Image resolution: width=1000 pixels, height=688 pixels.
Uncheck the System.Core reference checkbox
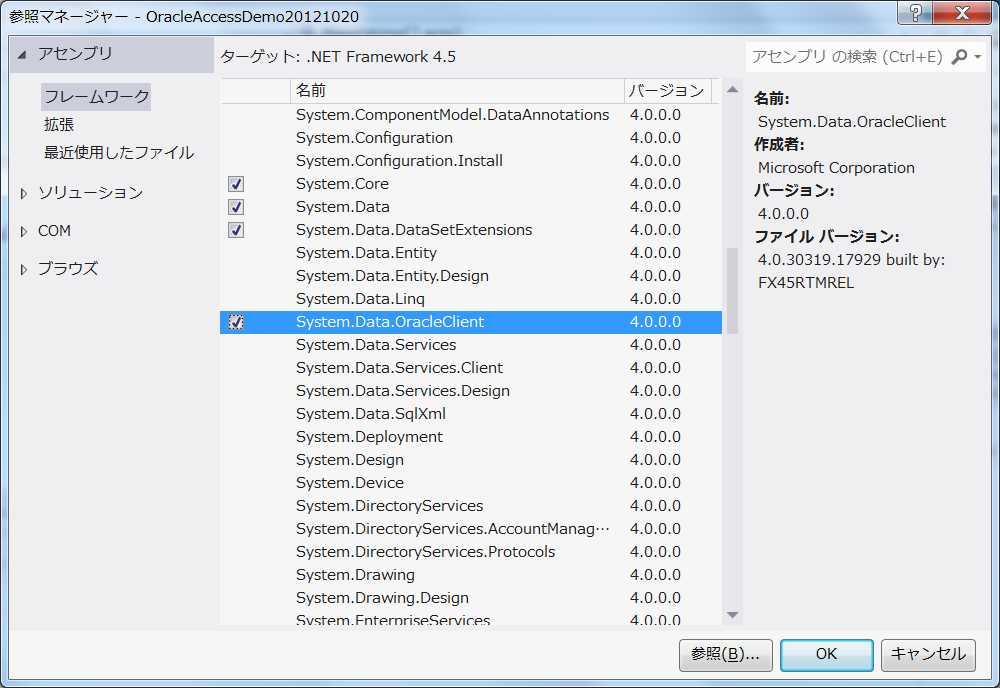pos(236,184)
